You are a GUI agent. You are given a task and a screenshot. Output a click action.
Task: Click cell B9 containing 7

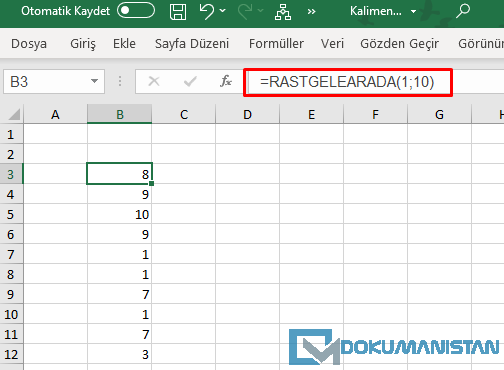(120, 294)
